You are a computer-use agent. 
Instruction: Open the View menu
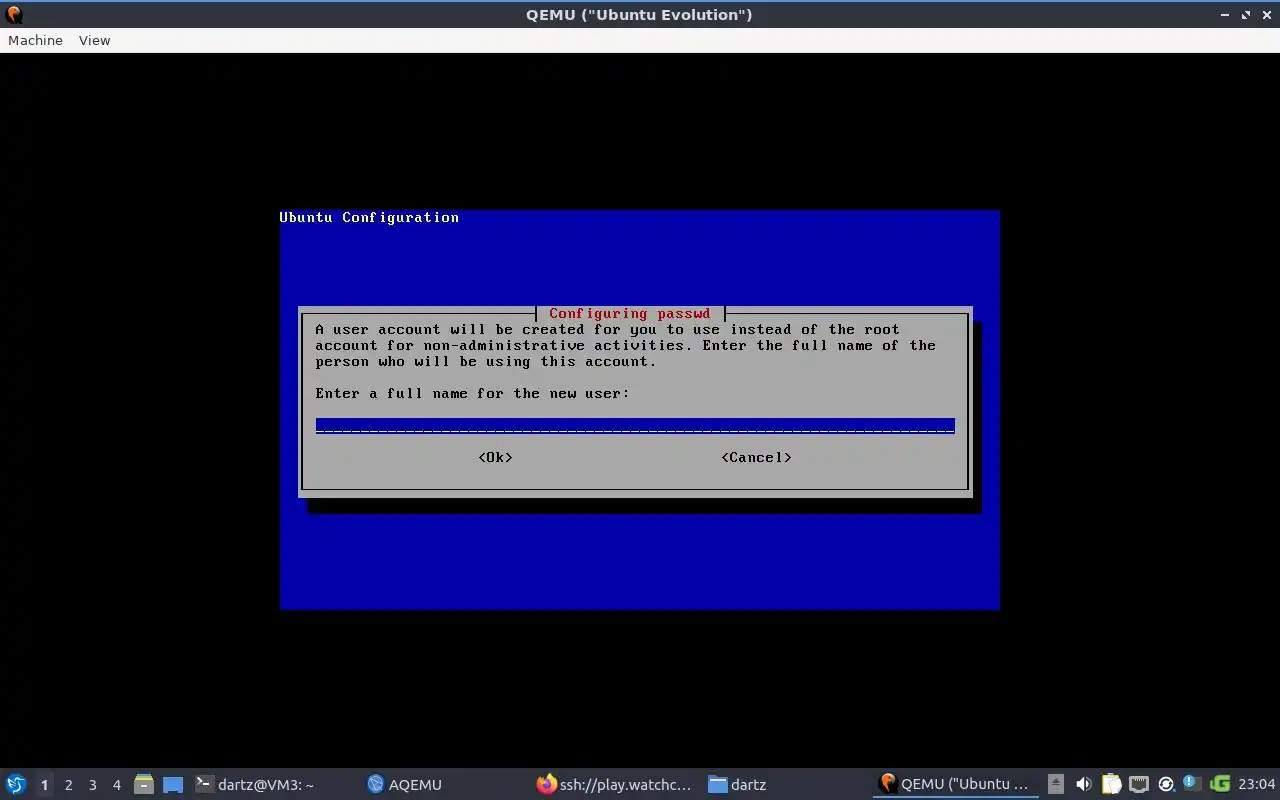click(x=94, y=40)
